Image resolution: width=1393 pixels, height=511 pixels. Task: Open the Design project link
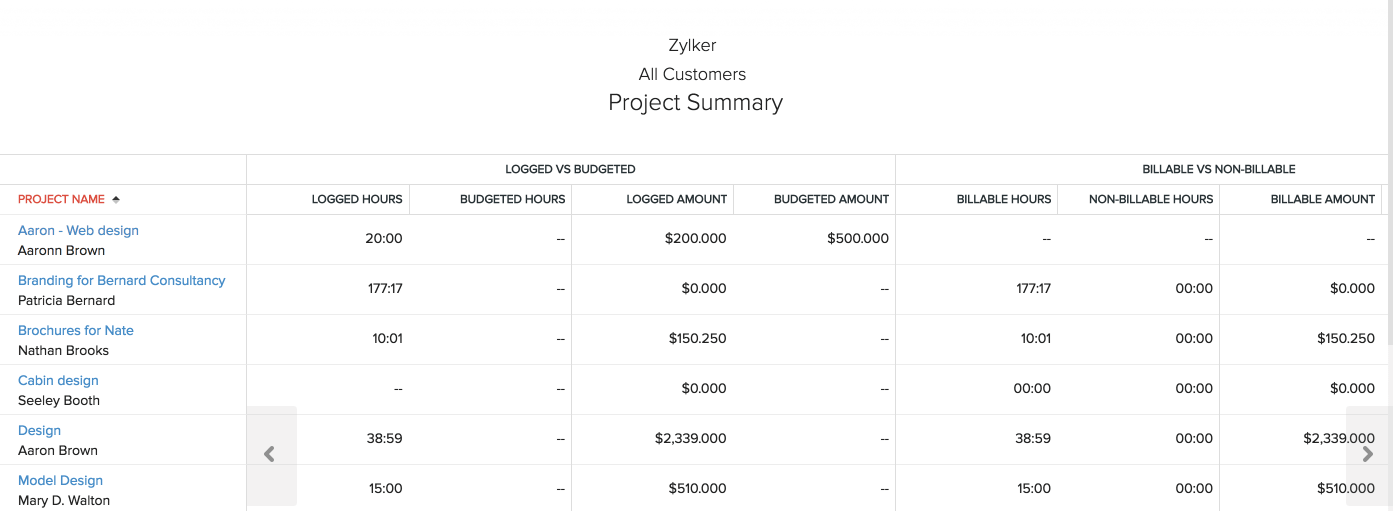point(39,430)
